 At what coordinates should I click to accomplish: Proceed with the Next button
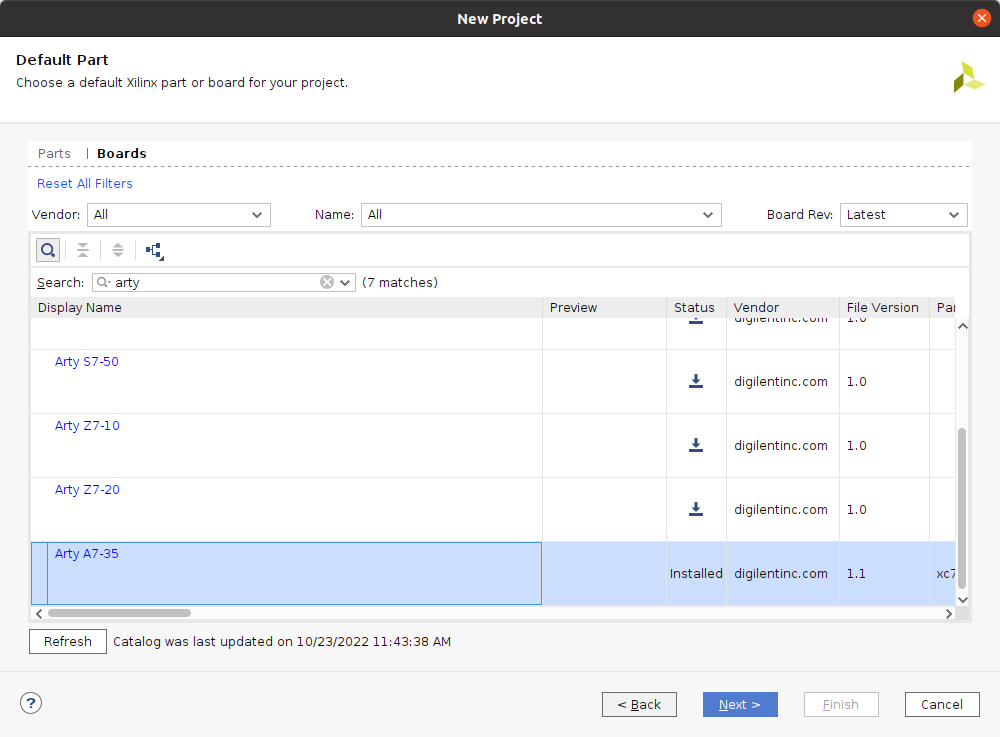740,705
